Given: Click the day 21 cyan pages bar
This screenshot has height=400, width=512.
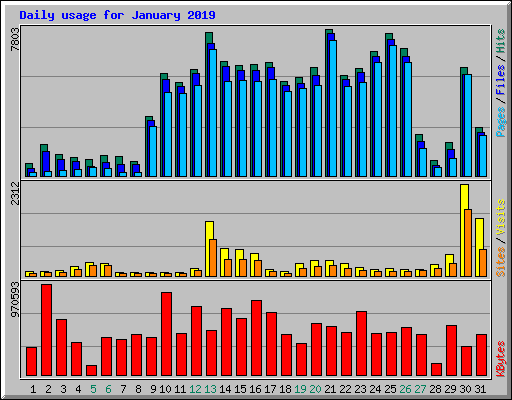Looking at the screenshot, I should pos(333,108).
